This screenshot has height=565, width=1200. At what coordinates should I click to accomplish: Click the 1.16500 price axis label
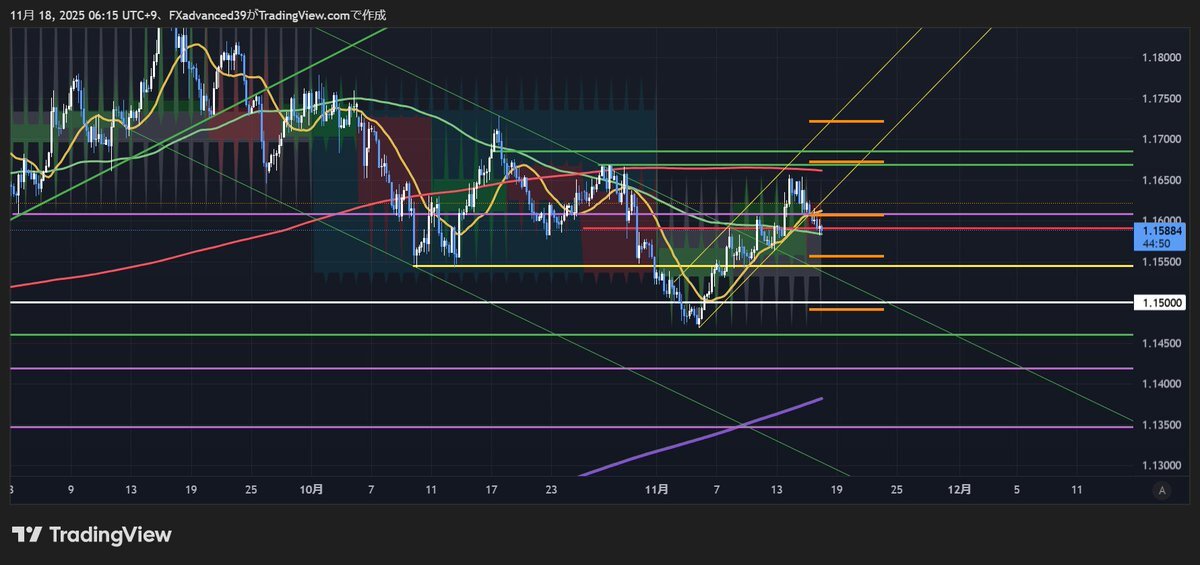pos(1161,180)
